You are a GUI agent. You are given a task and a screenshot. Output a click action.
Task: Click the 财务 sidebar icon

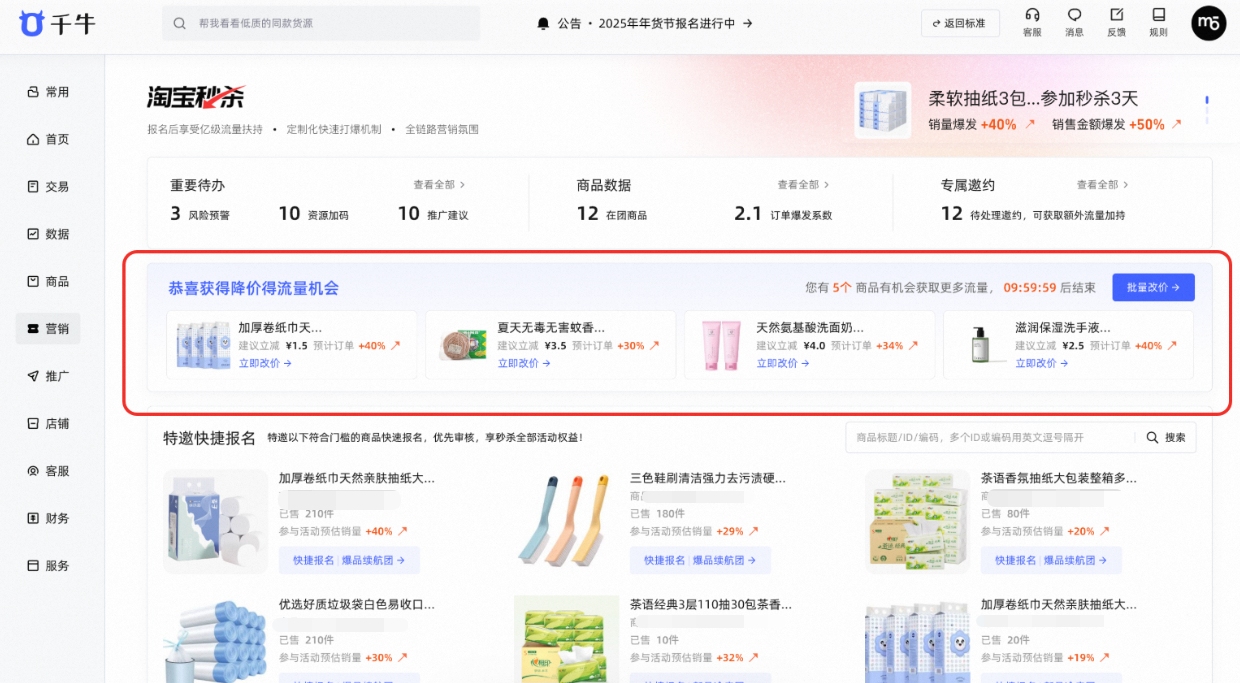click(33, 518)
